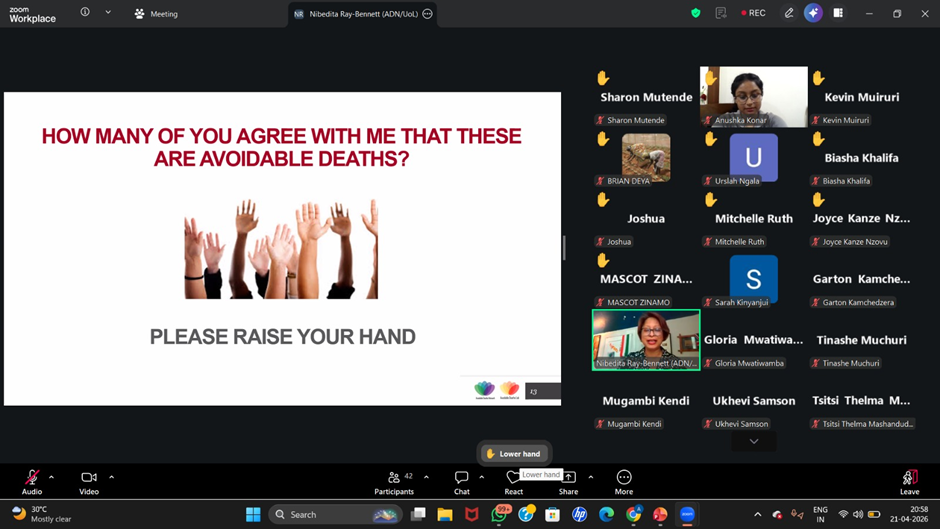Screen dimensions: 940x529
Task: Open the Chat panel
Action: [x=462, y=482]
